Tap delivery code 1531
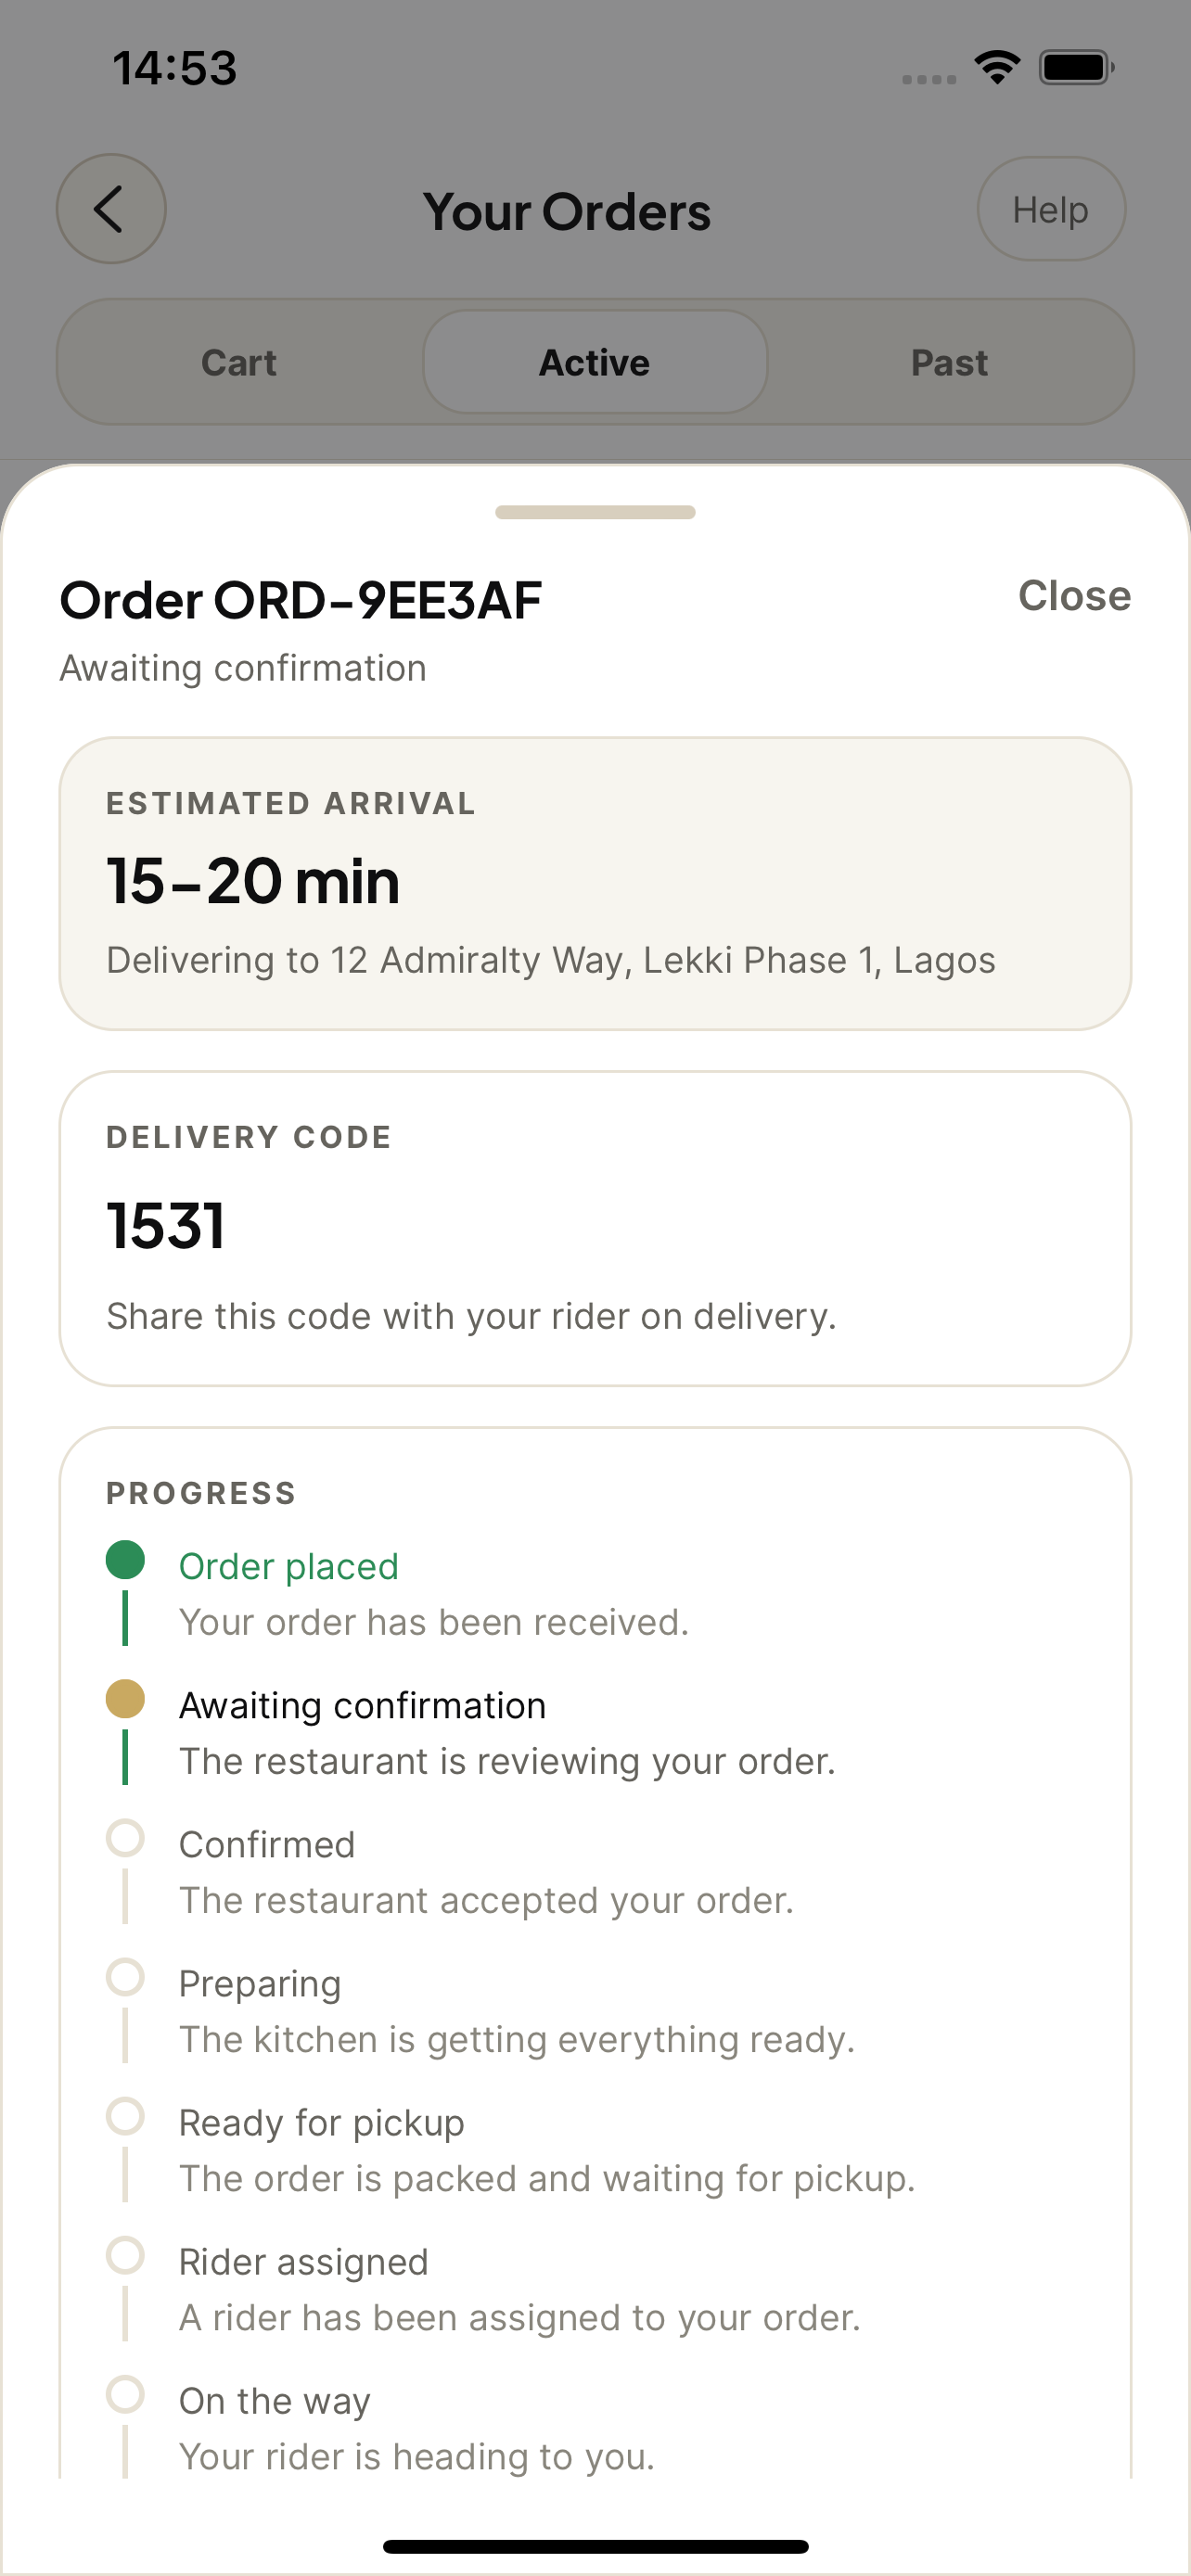Image resolution: width=1191 pixels, height=2576 pixels. click(166, 1225)
